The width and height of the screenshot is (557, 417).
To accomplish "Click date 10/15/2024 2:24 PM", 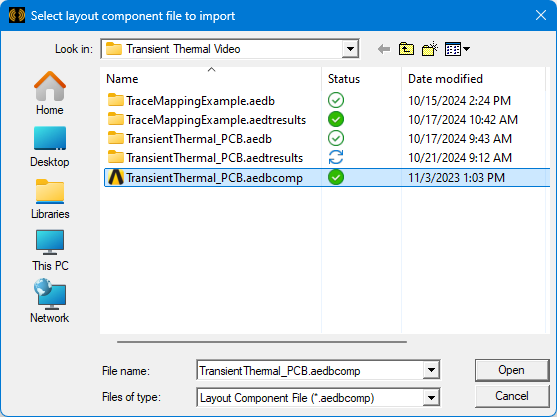I will pyautogui.click(x=459, y=101).
